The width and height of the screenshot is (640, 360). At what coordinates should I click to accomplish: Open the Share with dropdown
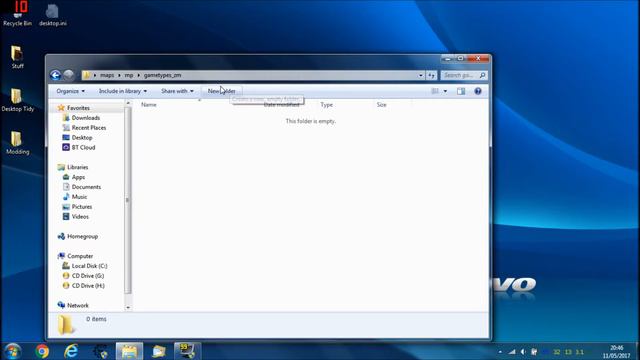click(x=177, y=91)
